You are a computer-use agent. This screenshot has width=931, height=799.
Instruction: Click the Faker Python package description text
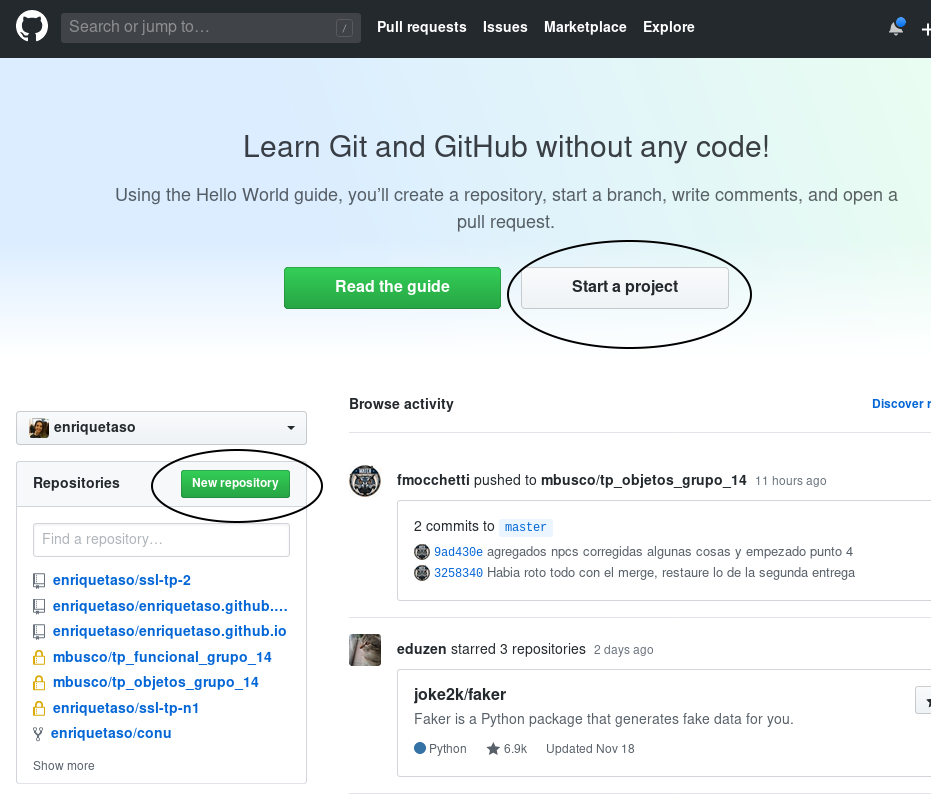[x=603, y=719]
